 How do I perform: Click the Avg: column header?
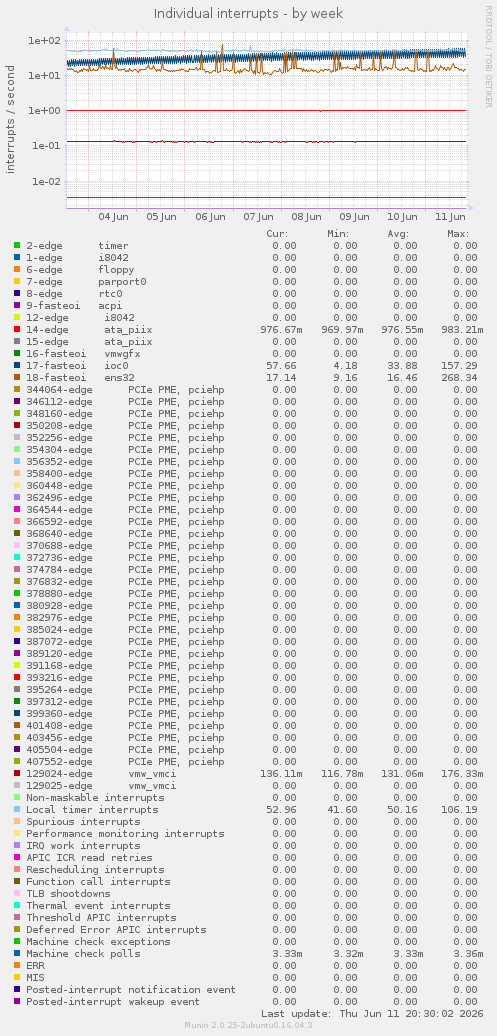pyautogui.click(x=398, y=233)
